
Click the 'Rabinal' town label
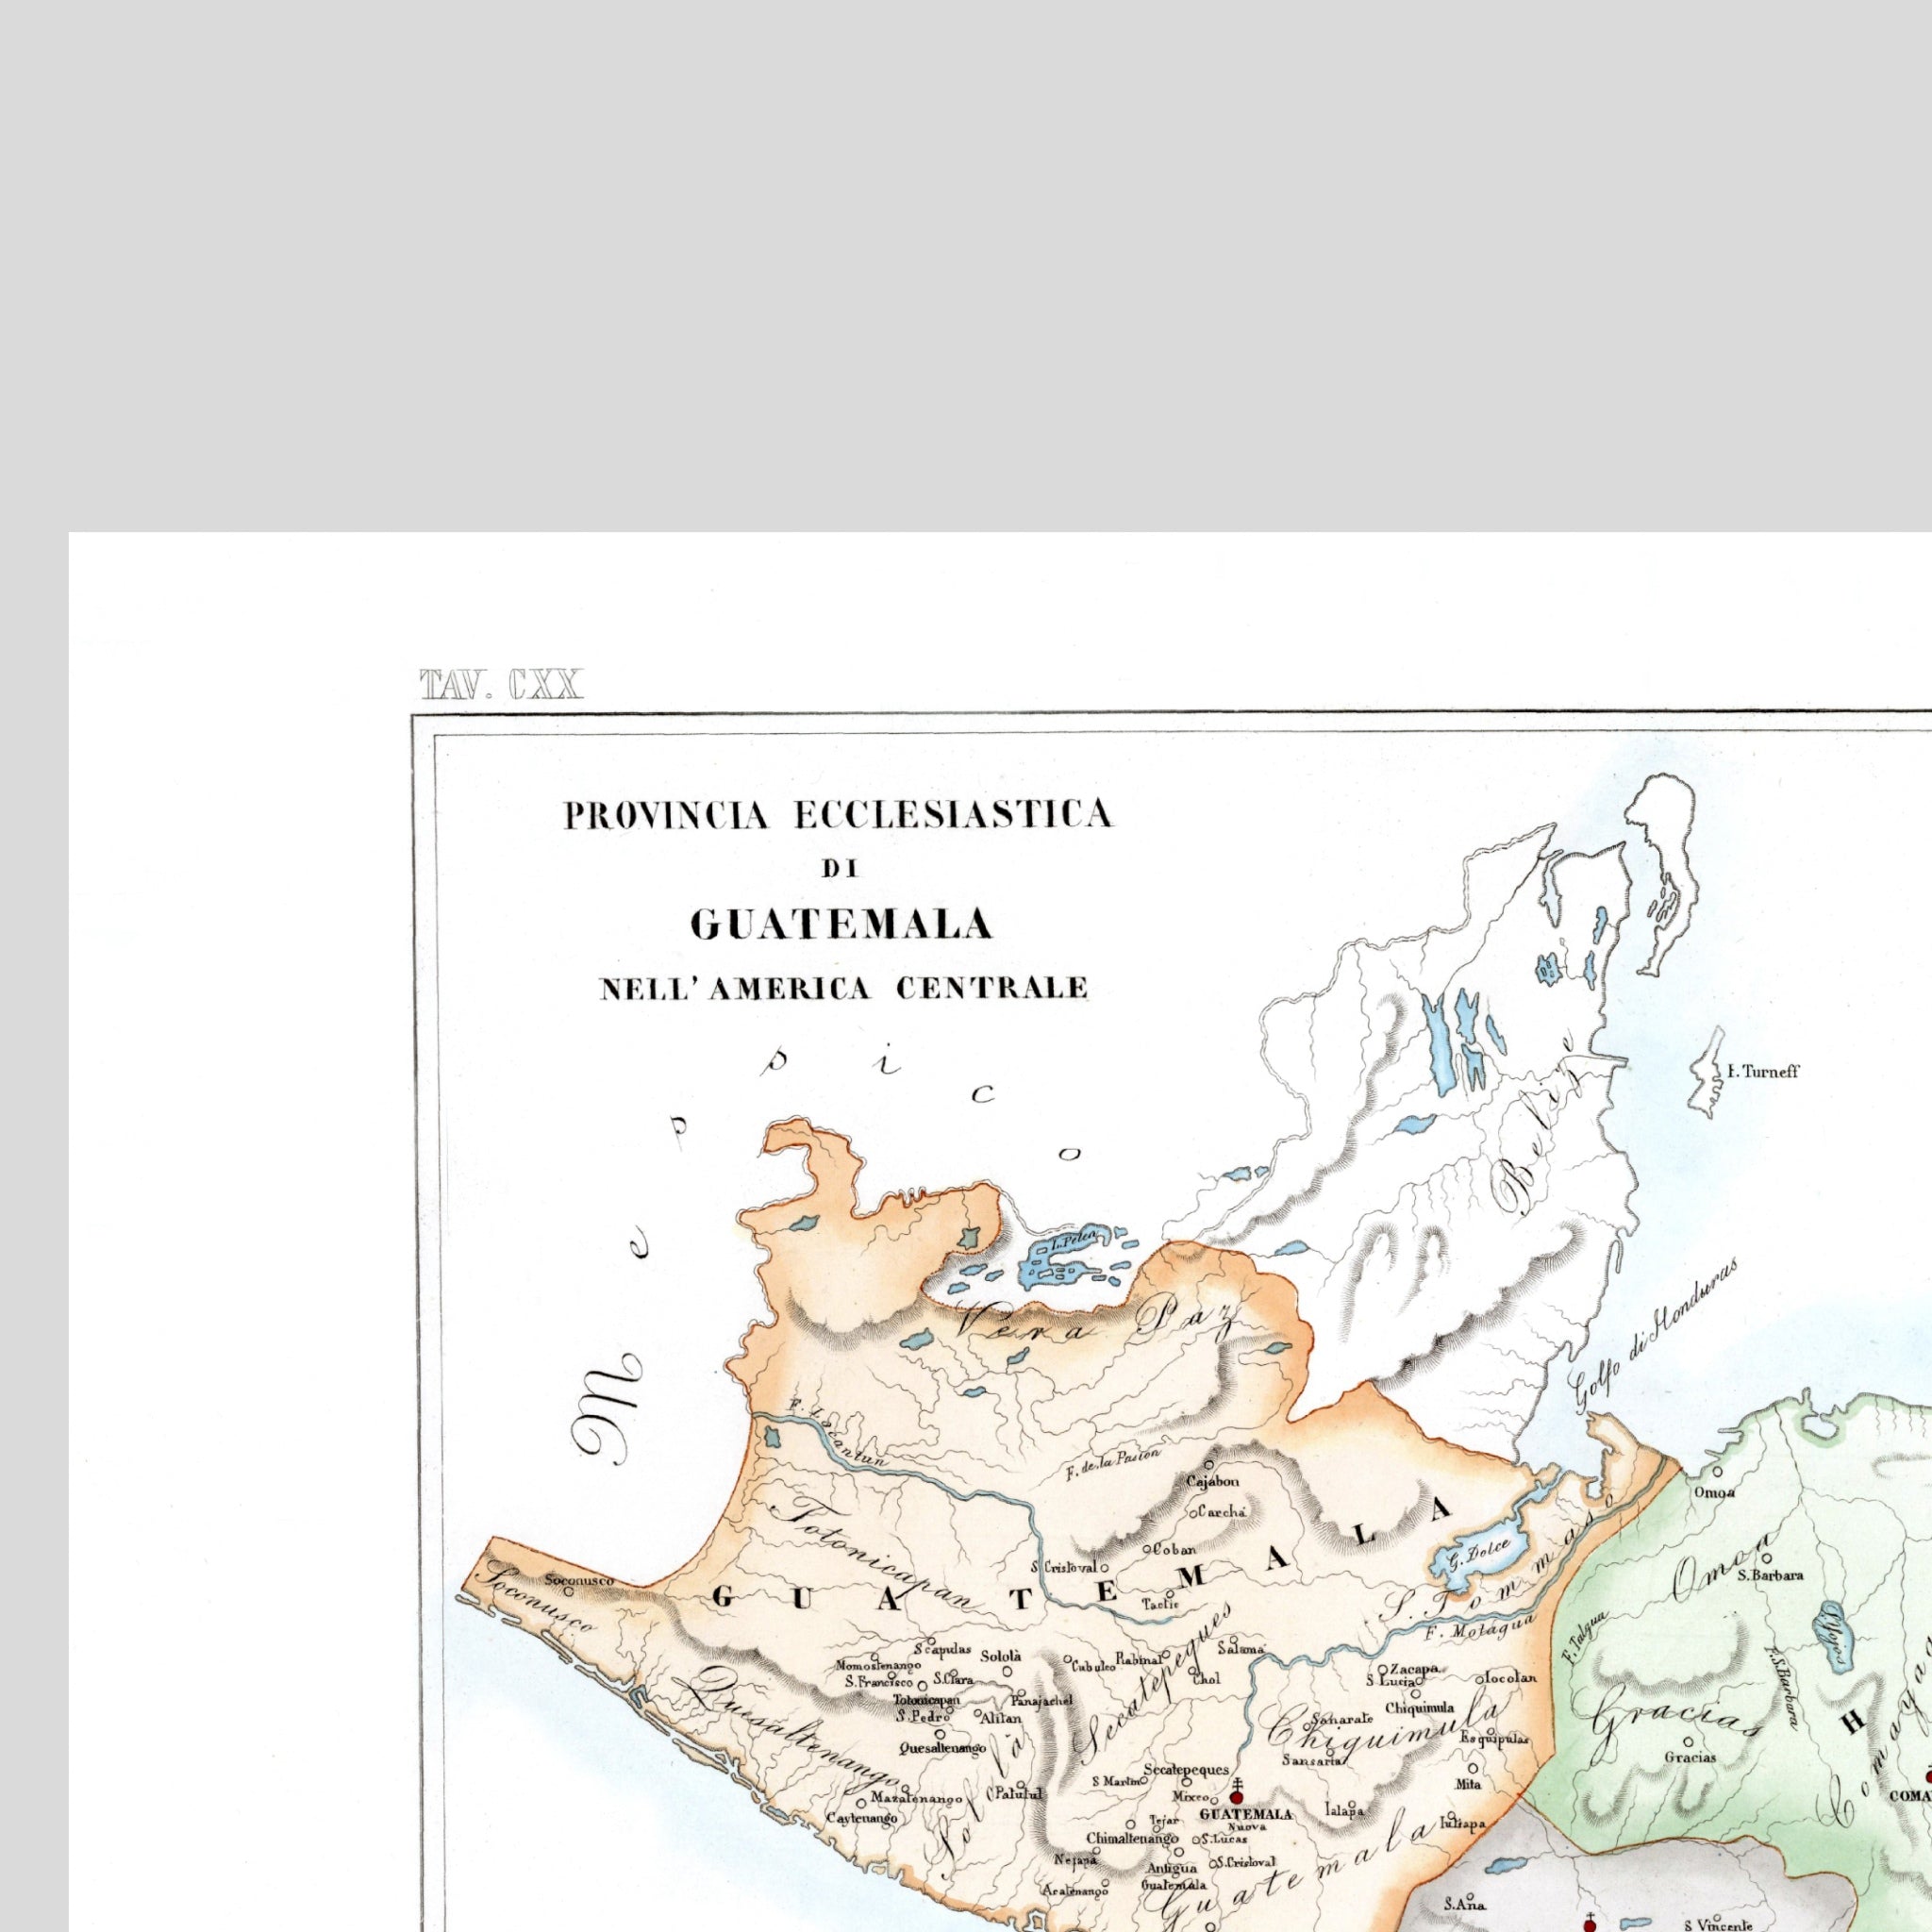coord(1138,1659)
